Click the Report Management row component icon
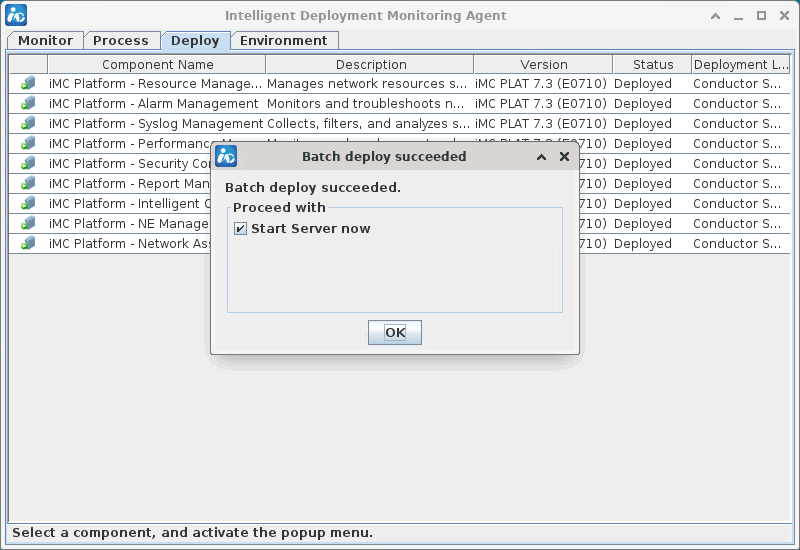Screen dimensions: 800x550 (x=28, y=183)
